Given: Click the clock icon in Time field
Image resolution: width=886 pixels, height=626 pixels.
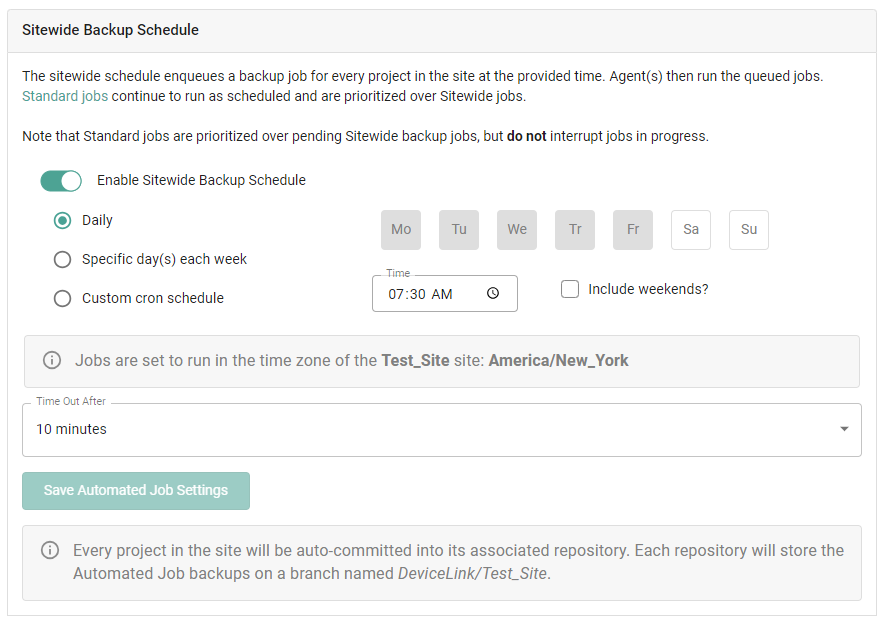Looking at the screenshot, I should [x=493, y=294].
